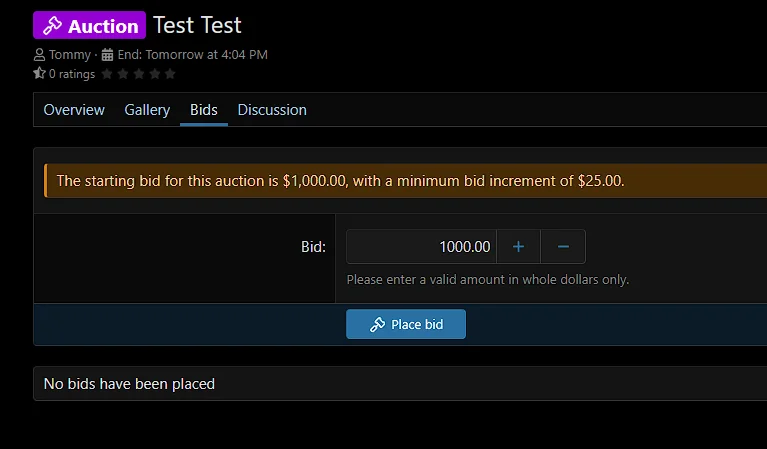
Task: Click the Place bid button
Action: point(406,324)
